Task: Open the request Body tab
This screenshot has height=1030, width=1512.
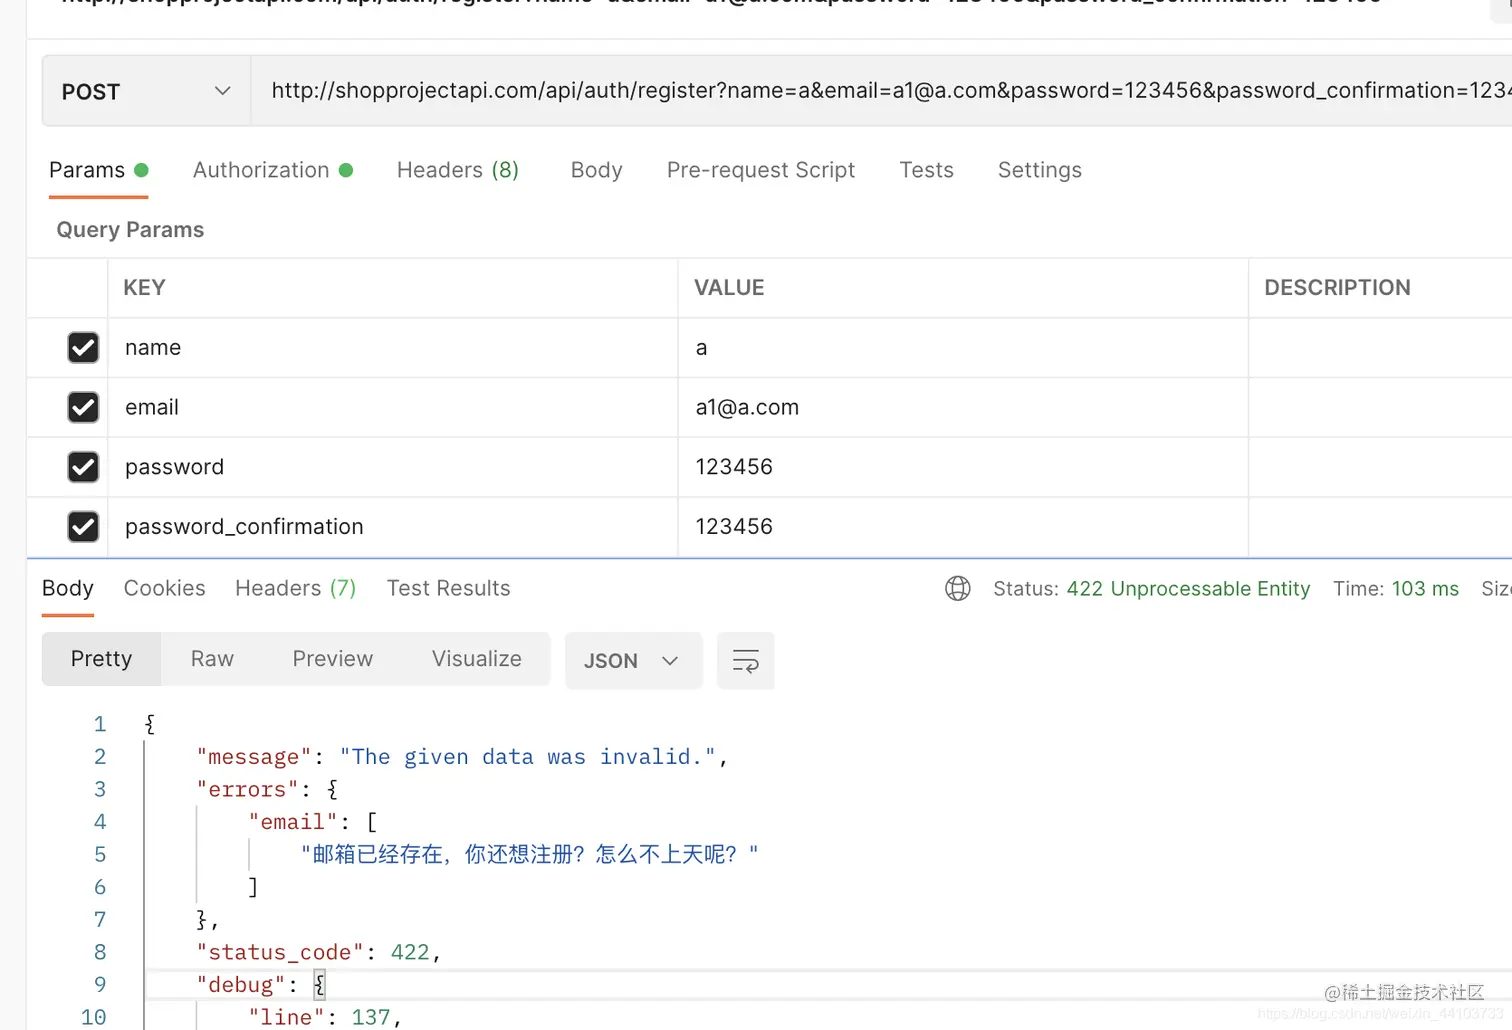Action: (597, 170)
